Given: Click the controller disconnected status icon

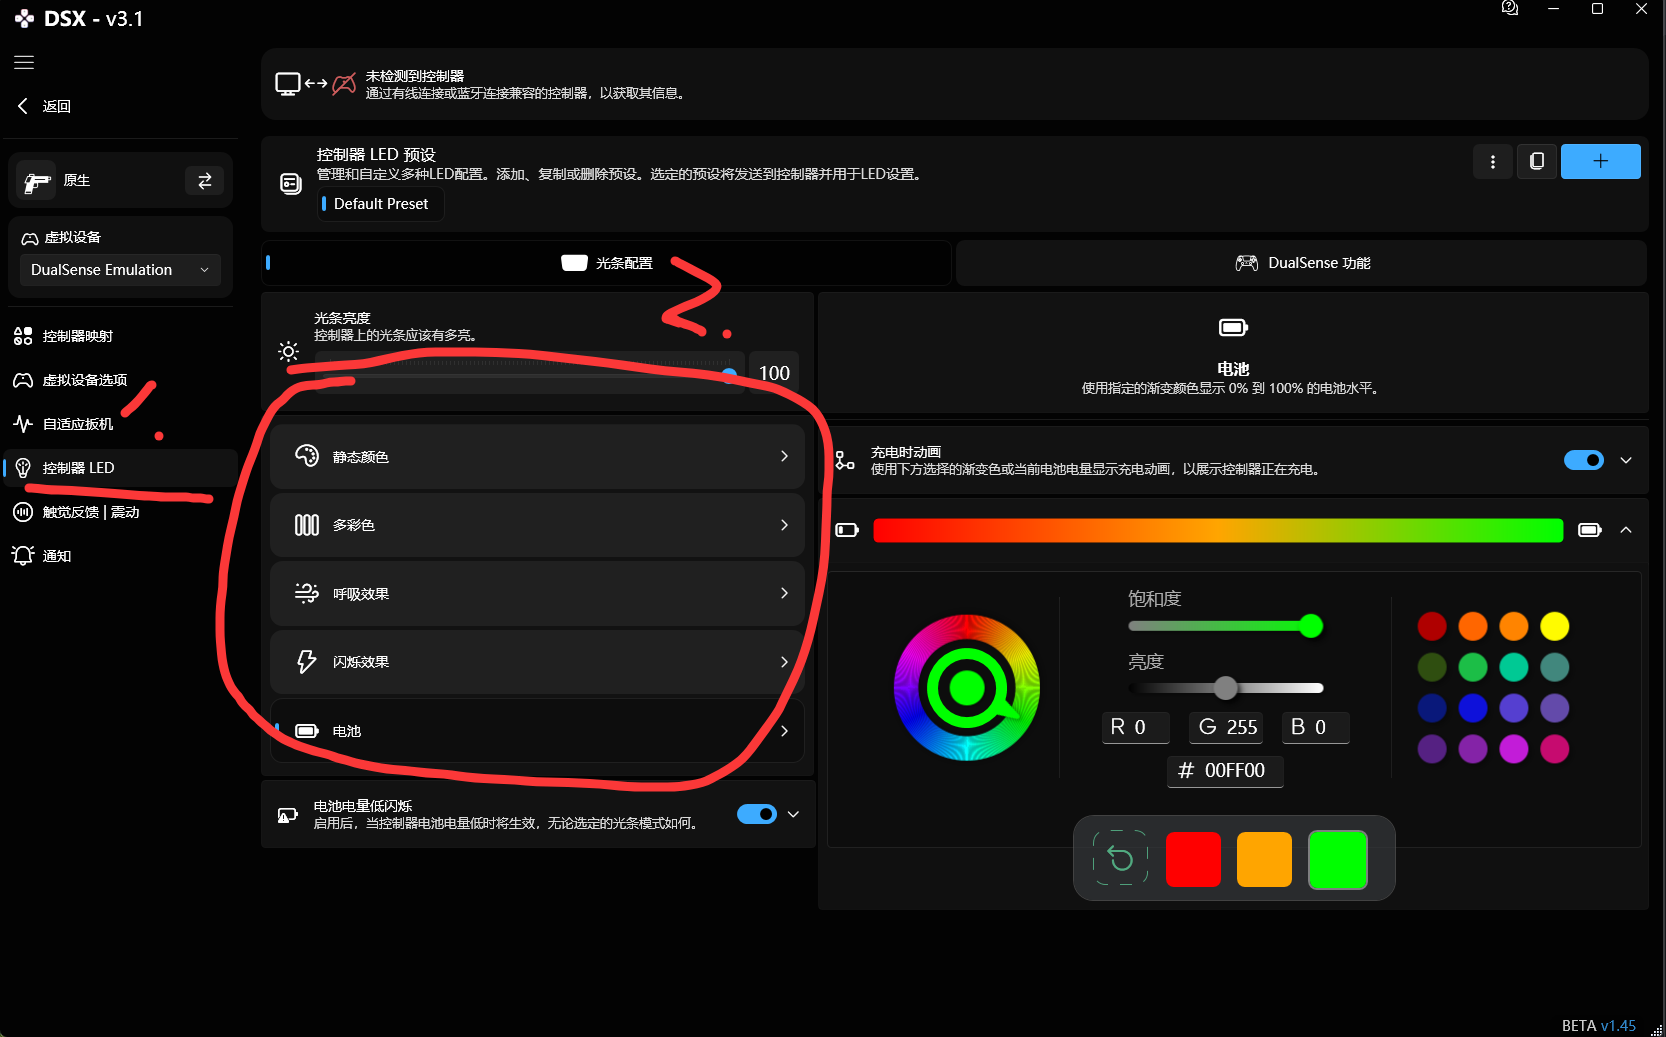Looking at the screenshot, I should [344, 84].
